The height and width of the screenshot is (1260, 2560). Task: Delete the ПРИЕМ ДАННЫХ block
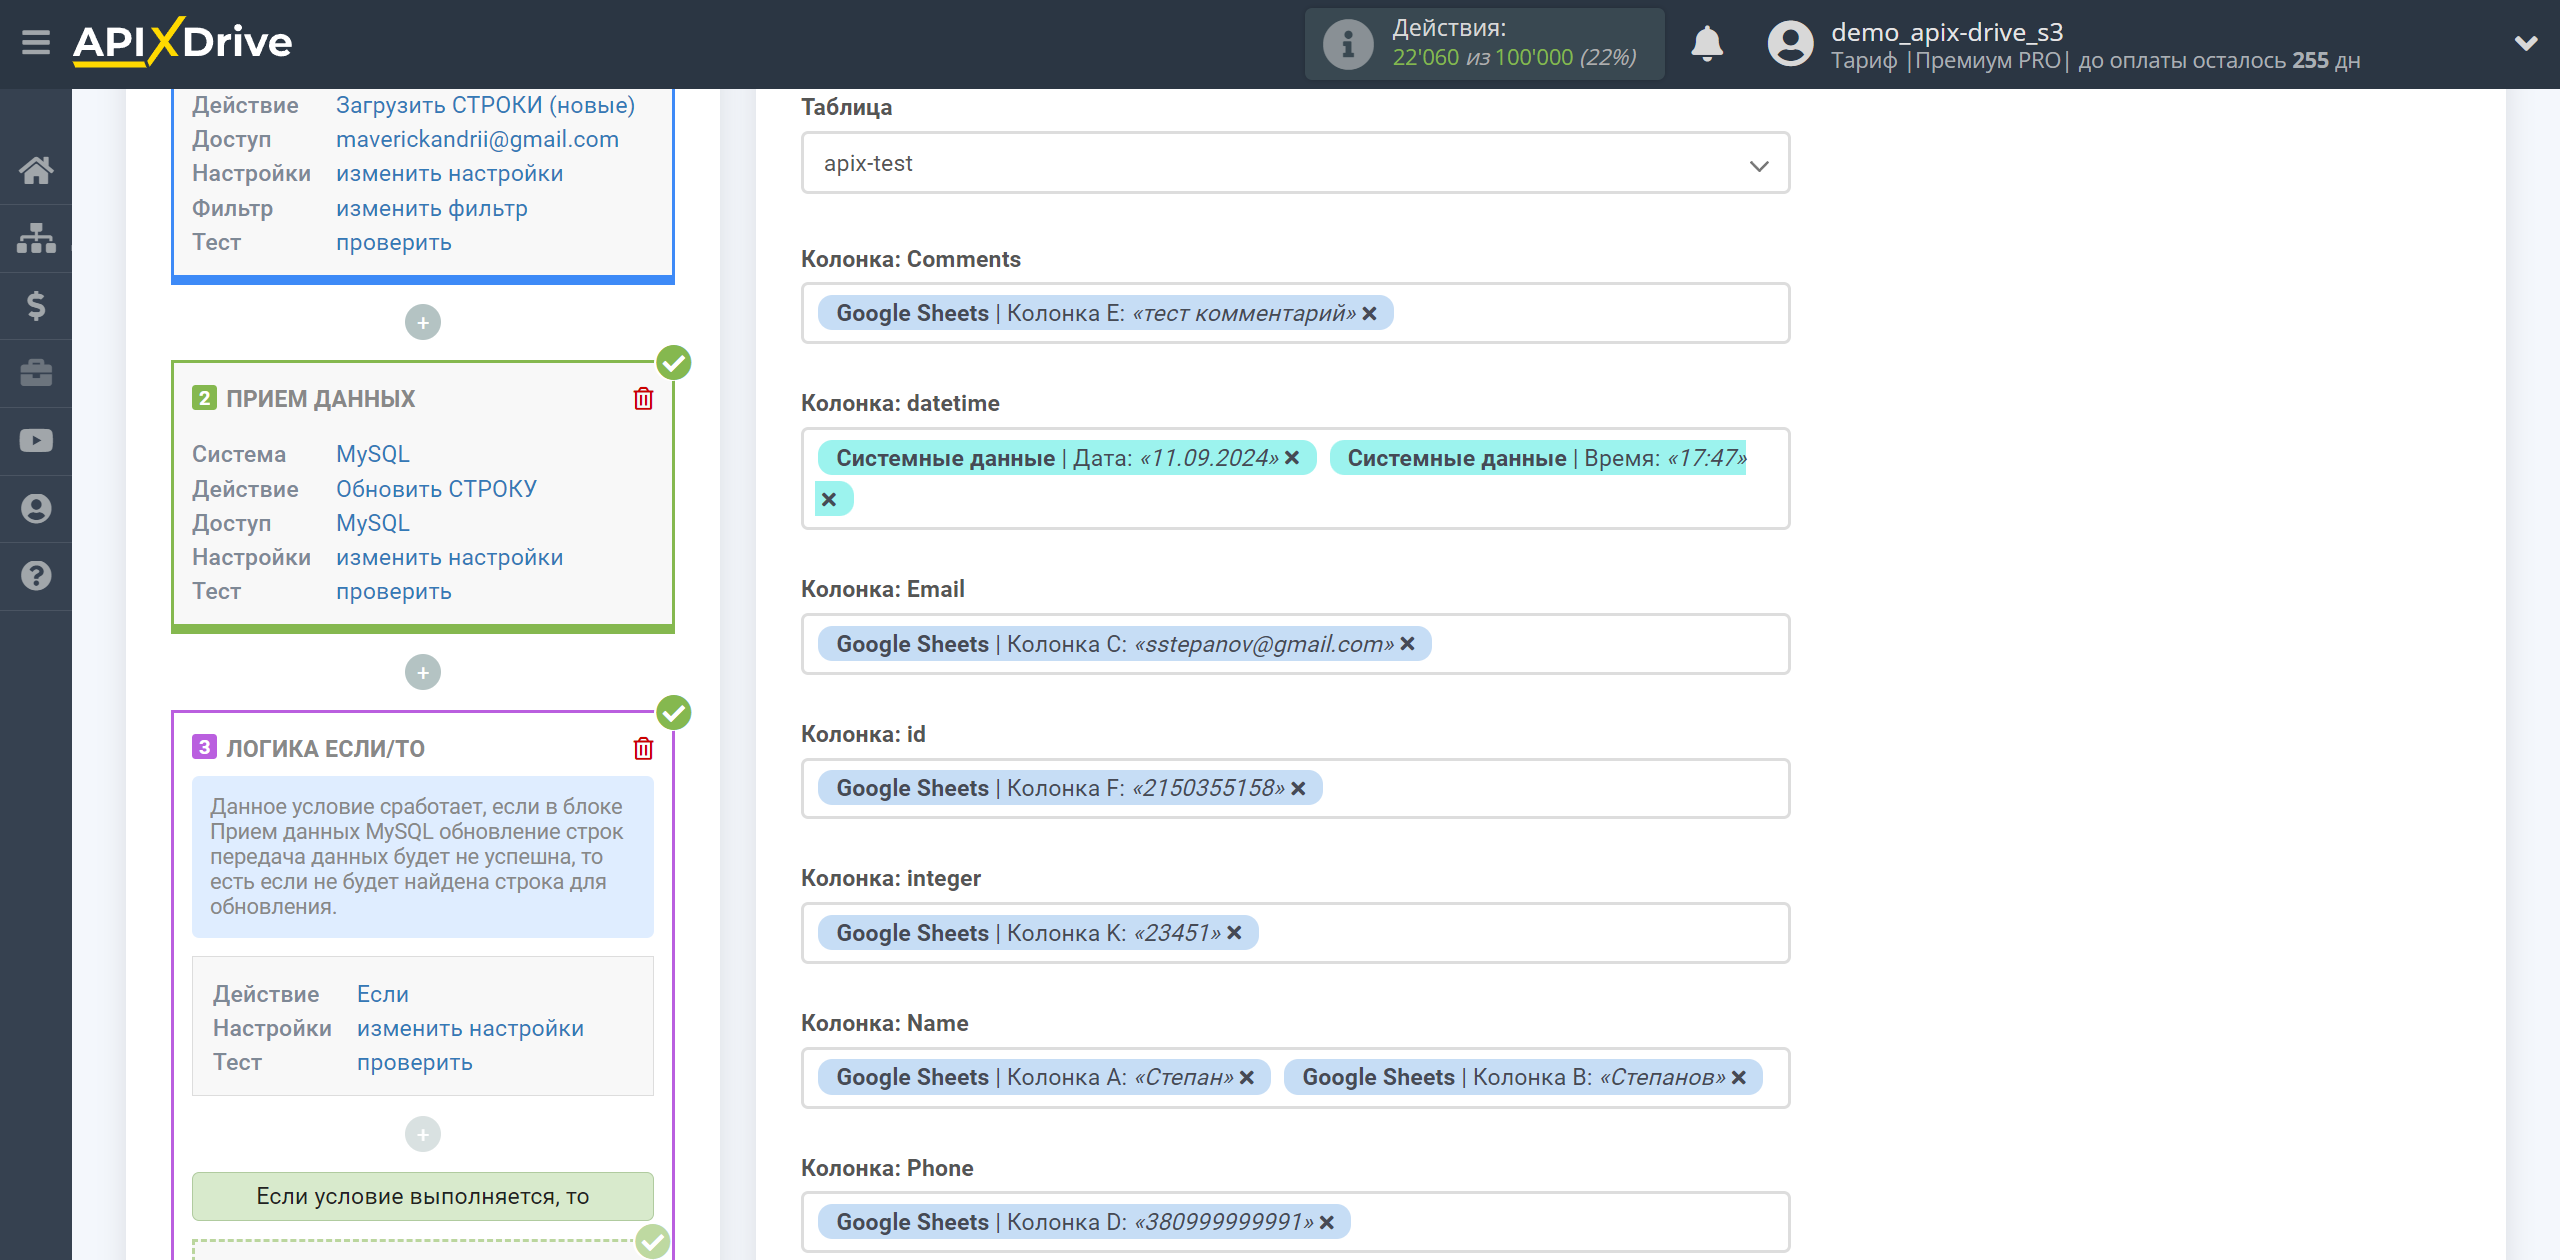[643, 399]
